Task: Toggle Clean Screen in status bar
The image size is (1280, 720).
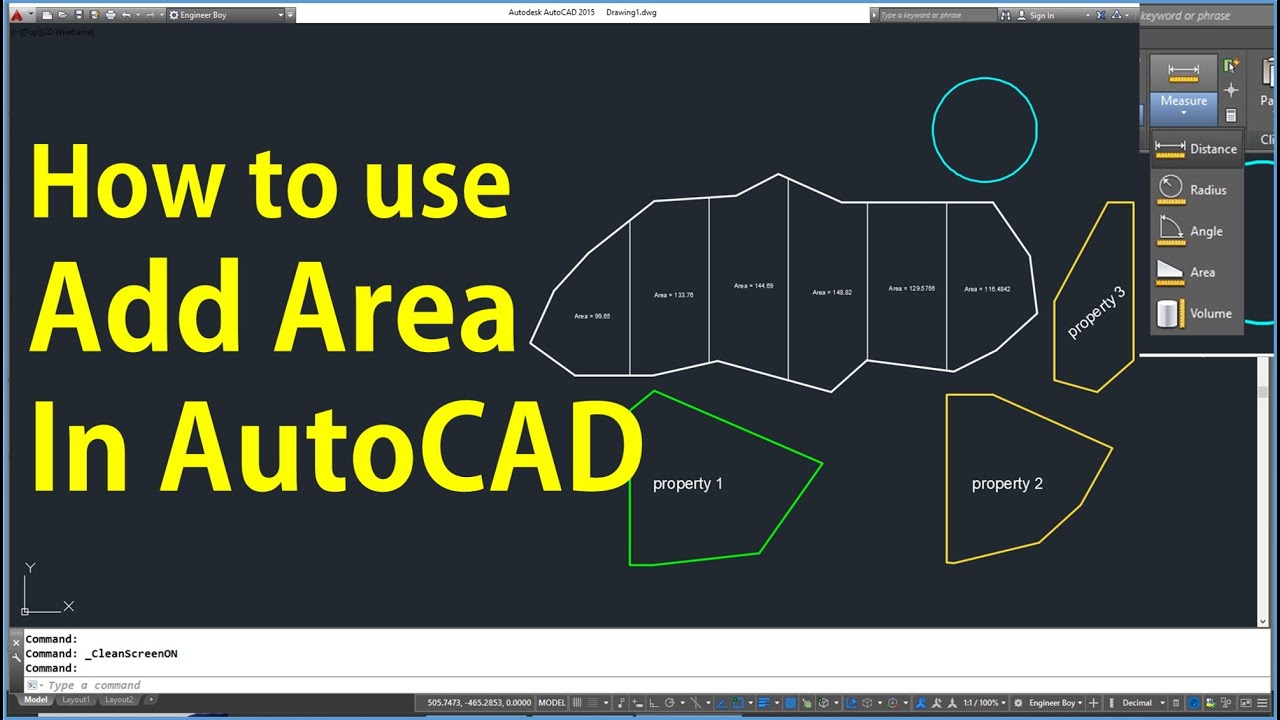Action: [1246, 703]
